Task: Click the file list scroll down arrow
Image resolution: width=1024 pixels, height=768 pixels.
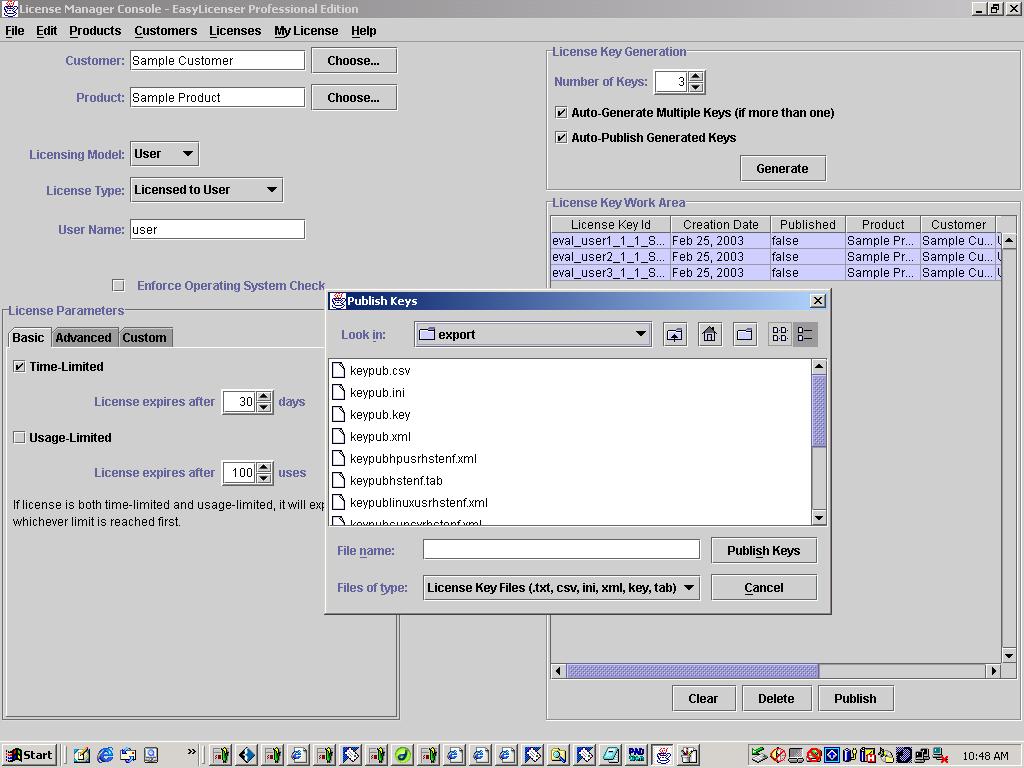Action: point(819,518)
